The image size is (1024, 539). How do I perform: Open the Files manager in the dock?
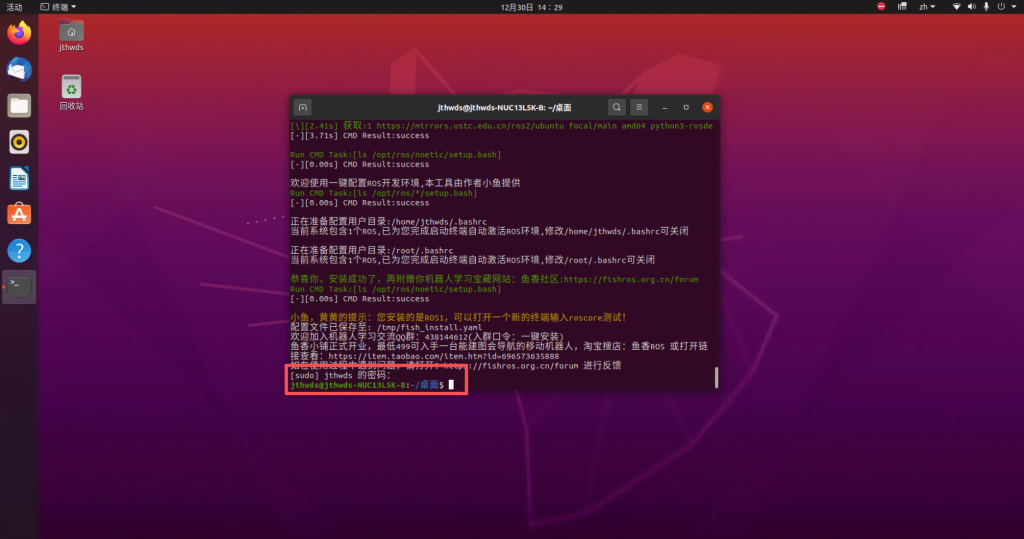pyautogui.click(x=19, y=105)
